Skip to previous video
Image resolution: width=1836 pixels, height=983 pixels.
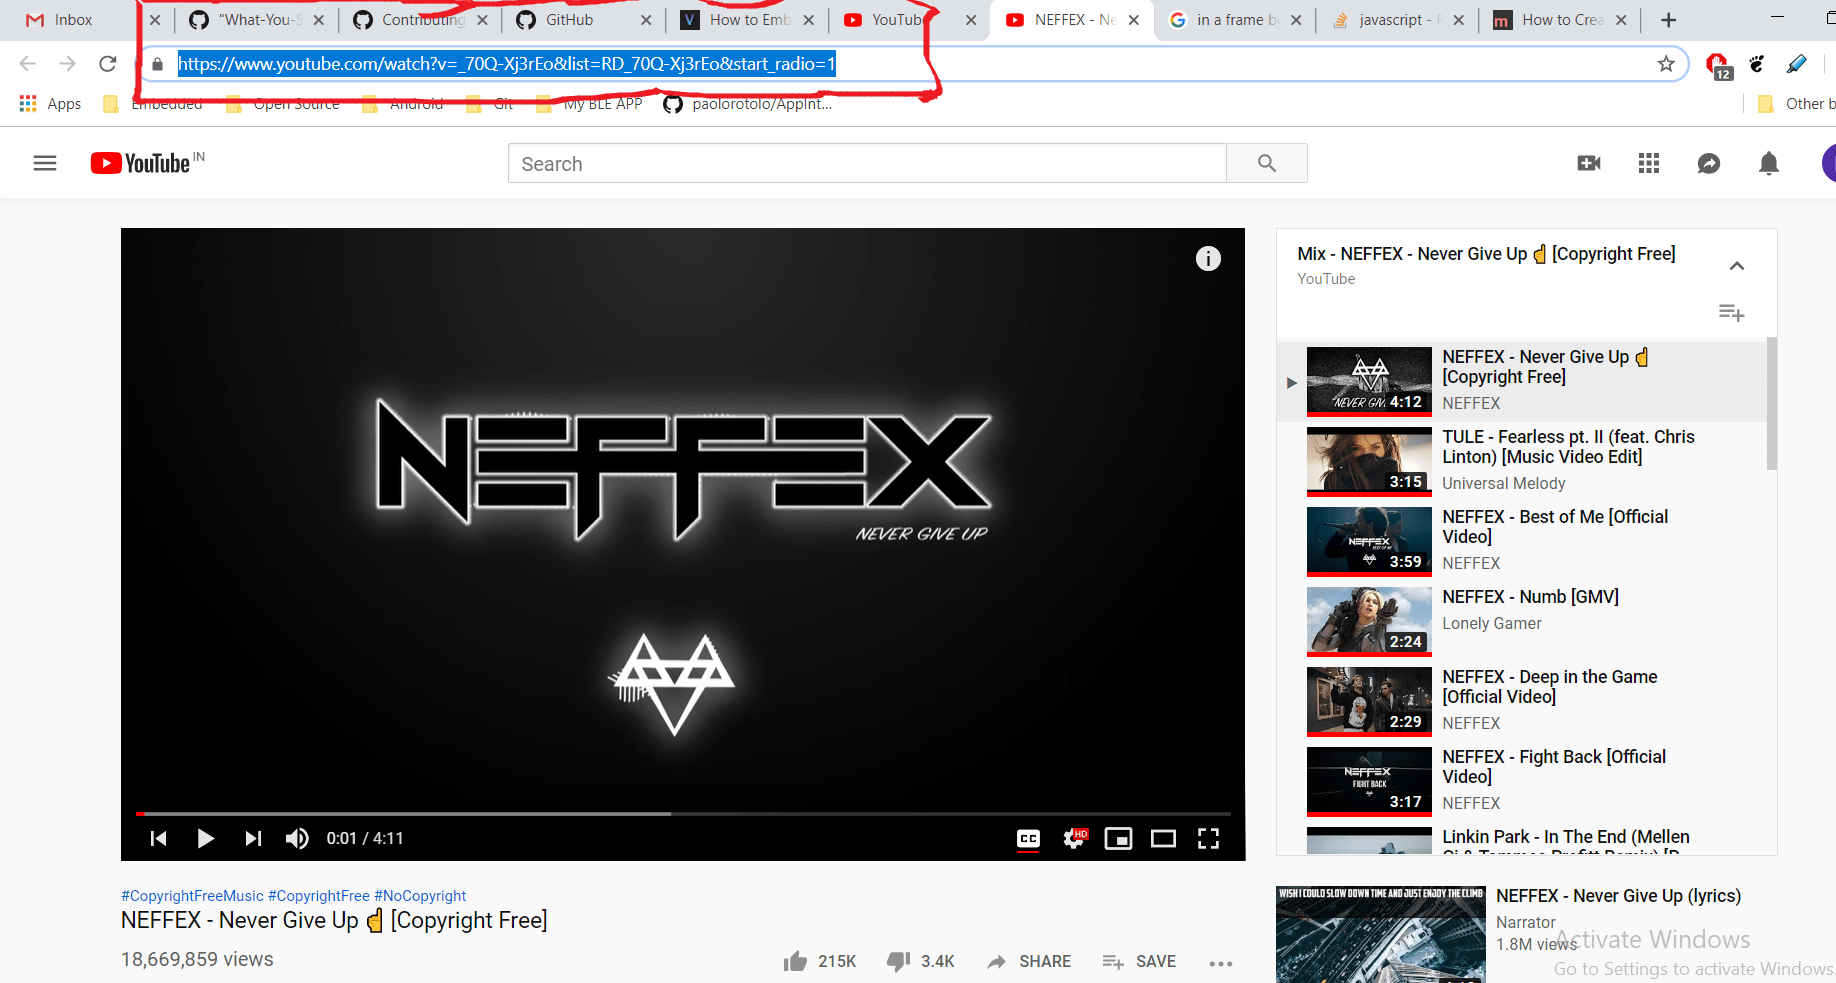(x=158, y=838)
